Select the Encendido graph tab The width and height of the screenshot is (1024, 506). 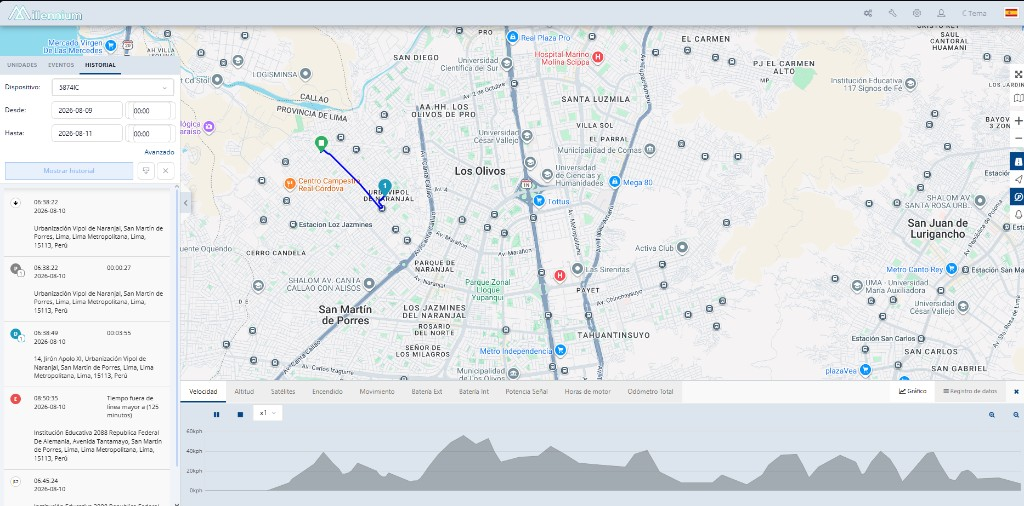[327, 392]
